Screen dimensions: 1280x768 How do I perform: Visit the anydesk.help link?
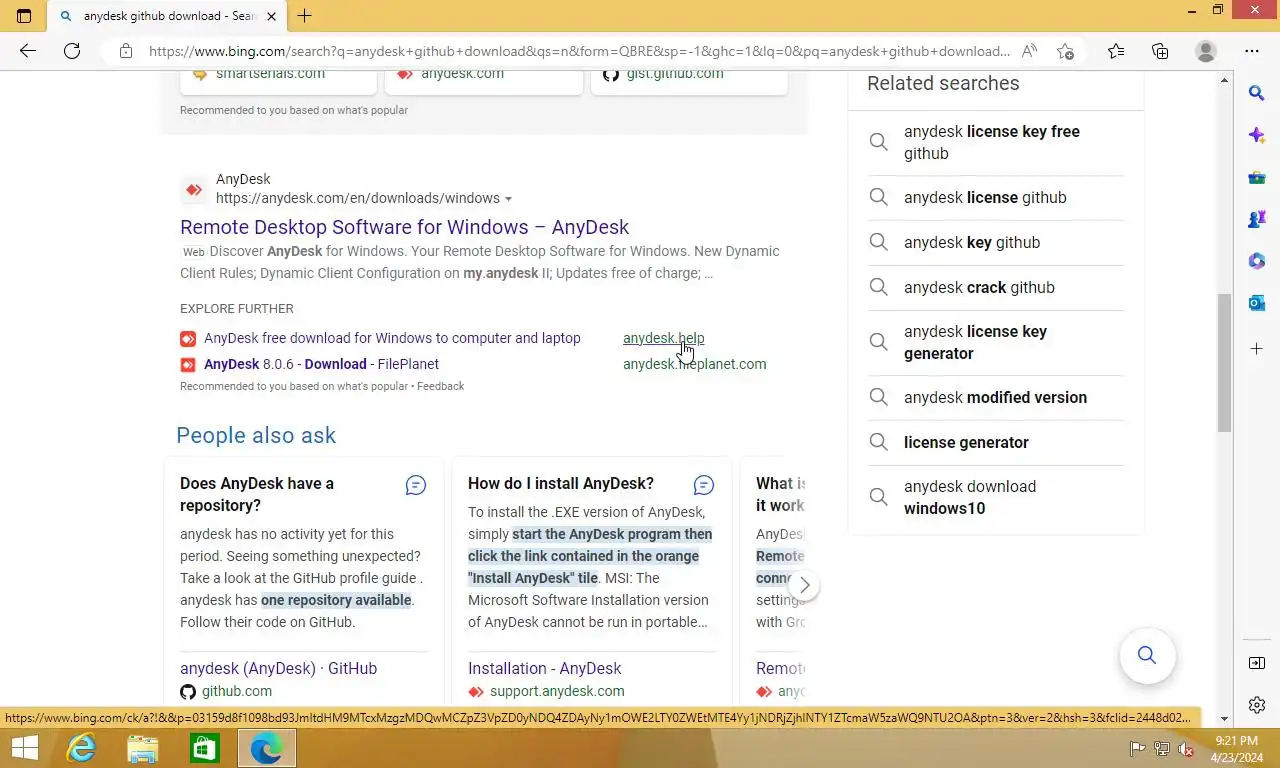click(663, 338)
